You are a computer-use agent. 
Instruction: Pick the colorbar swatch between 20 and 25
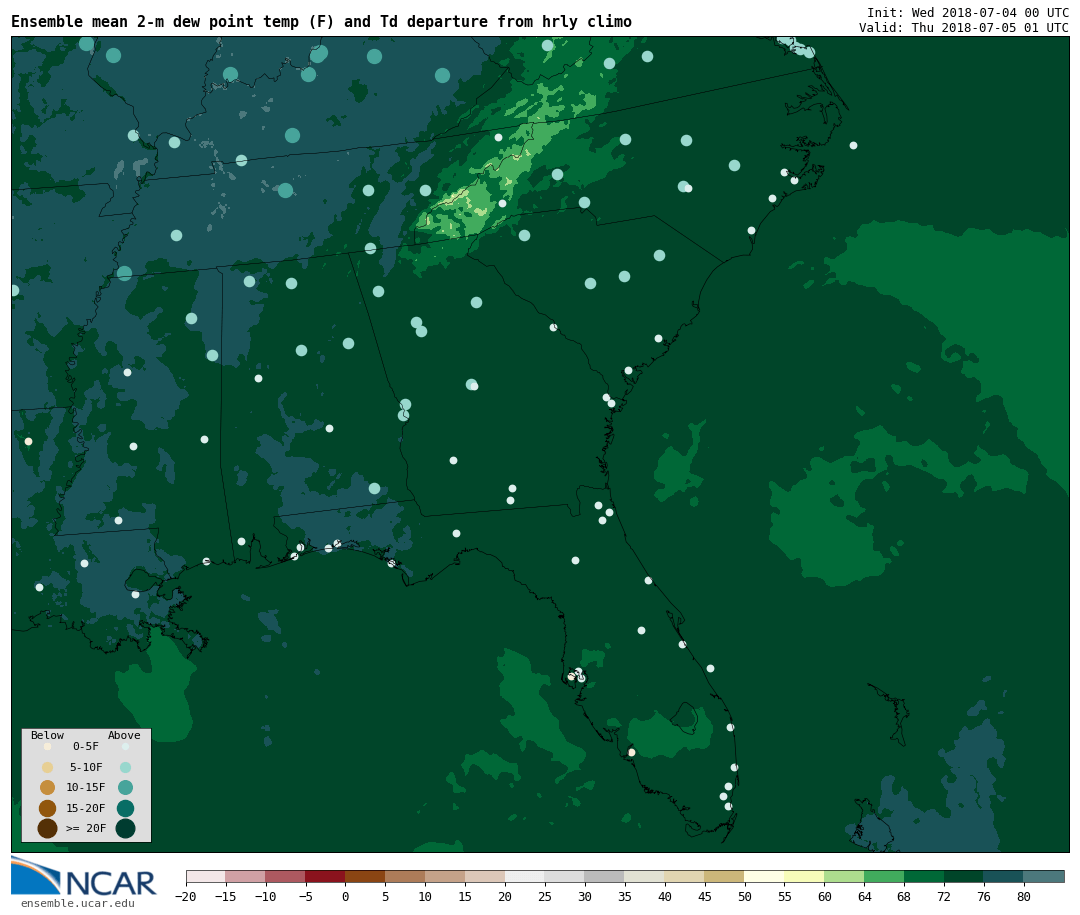525,876
